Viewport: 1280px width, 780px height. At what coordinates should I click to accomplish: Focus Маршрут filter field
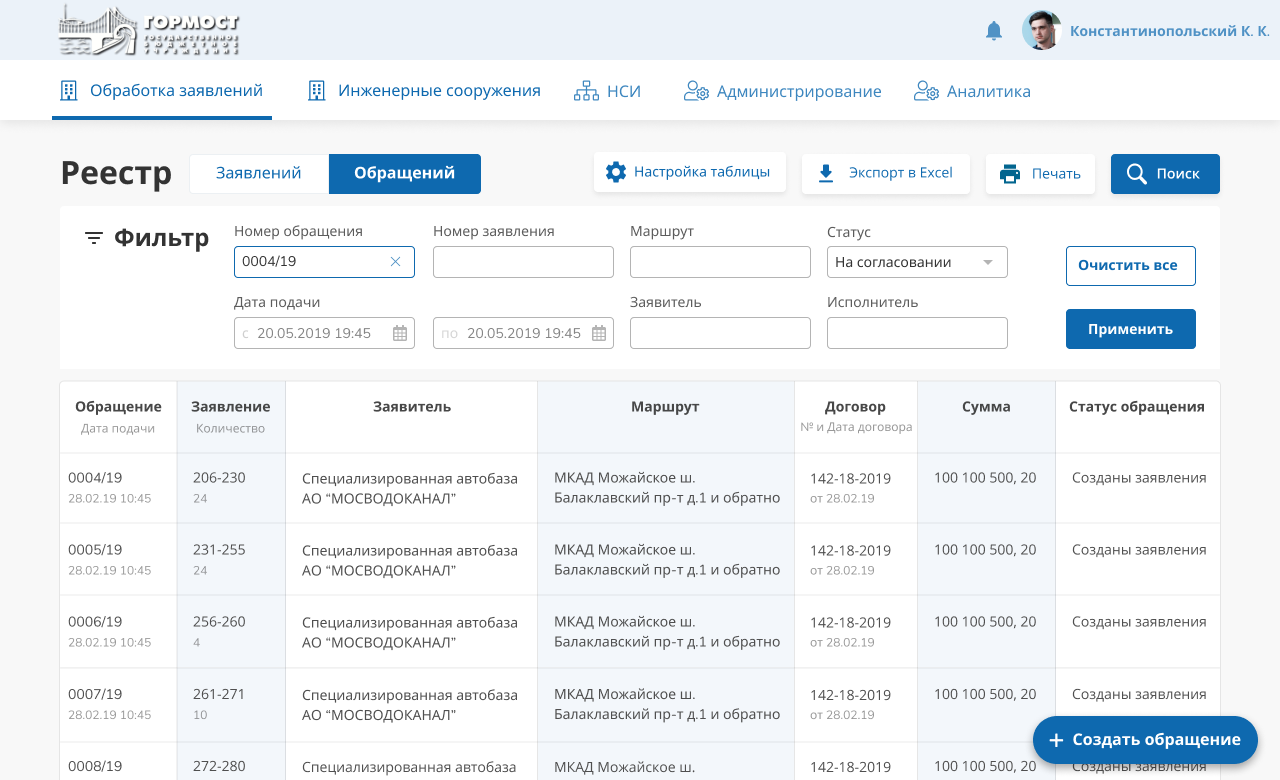pos(720,262)
